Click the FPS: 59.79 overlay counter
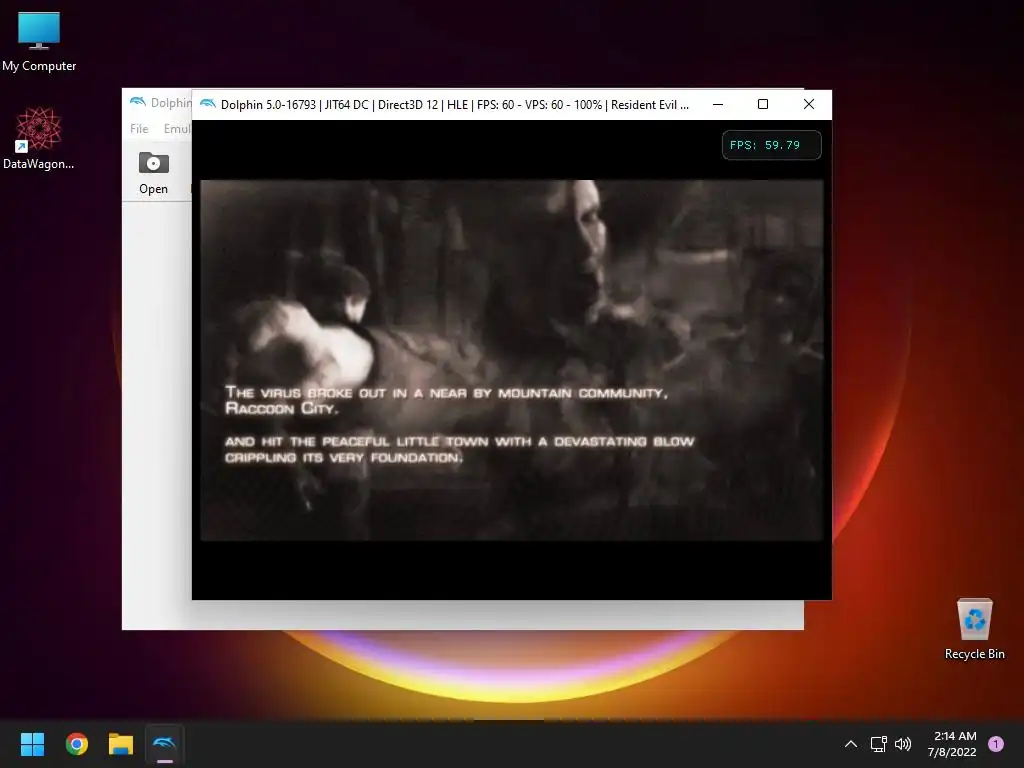This screenshot has height=768, width=1024. (771, 145)
